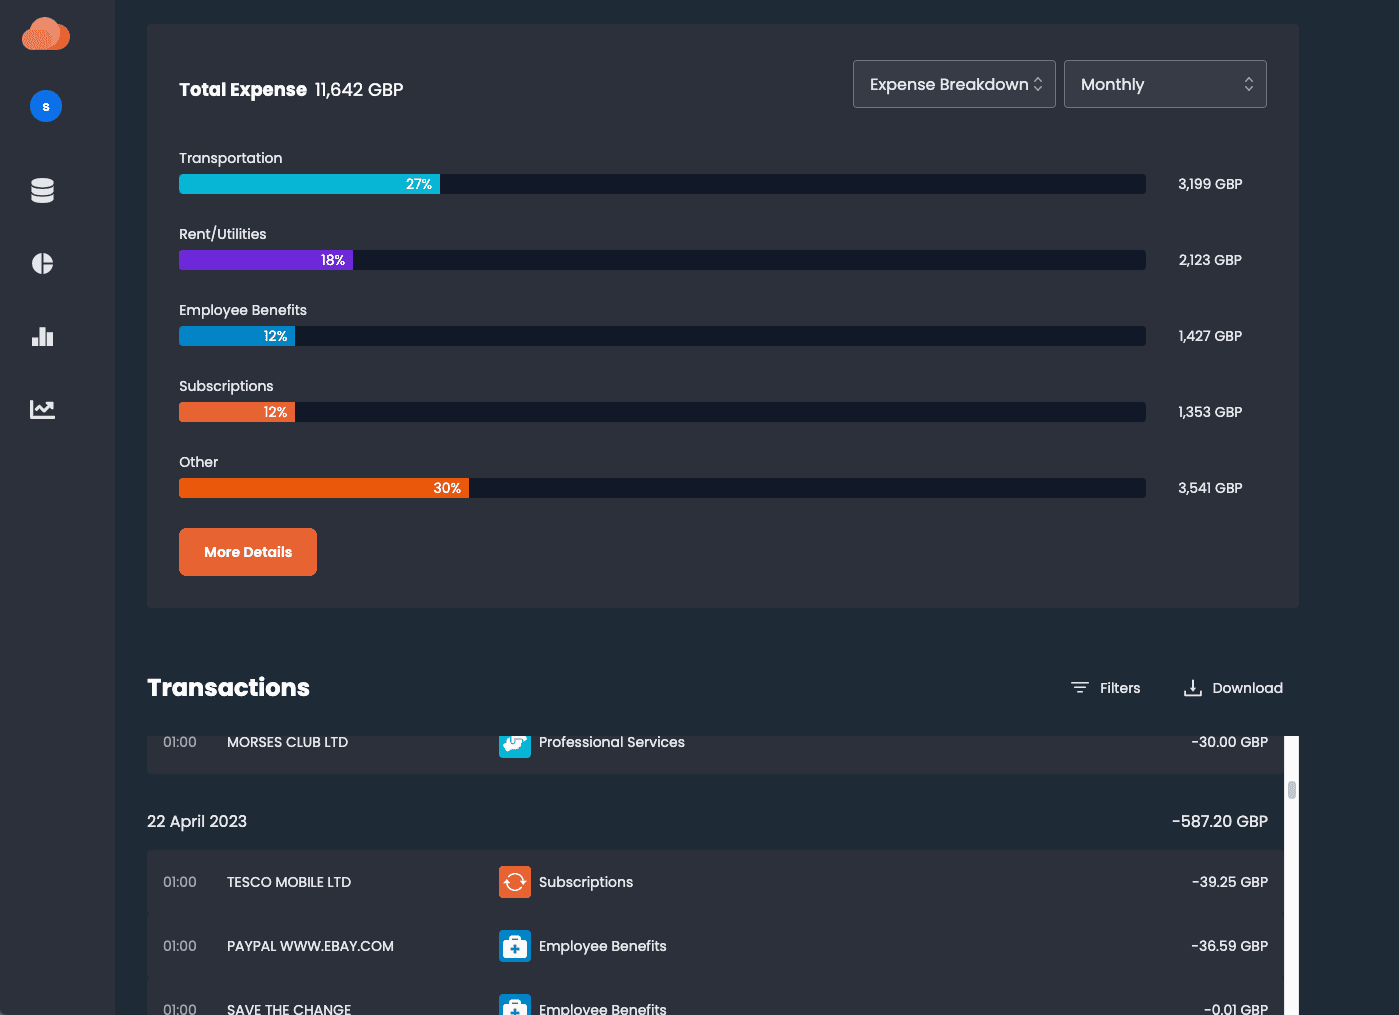
Task: Change the Monthly period dropdown
Action: tap(1164, 84)
